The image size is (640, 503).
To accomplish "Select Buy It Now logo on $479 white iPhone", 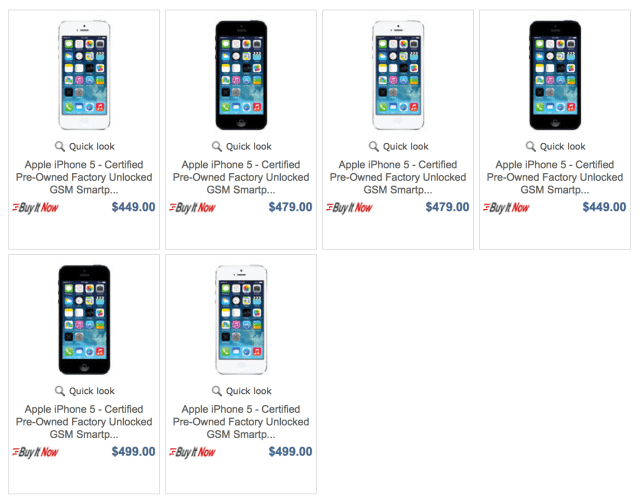I will coord(349,208).
